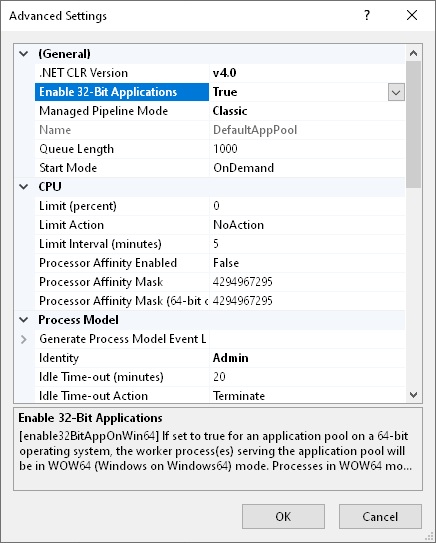The image size is (436, 543).
Task: Collapse the Process Model section chevron
Action: [24, 320]
